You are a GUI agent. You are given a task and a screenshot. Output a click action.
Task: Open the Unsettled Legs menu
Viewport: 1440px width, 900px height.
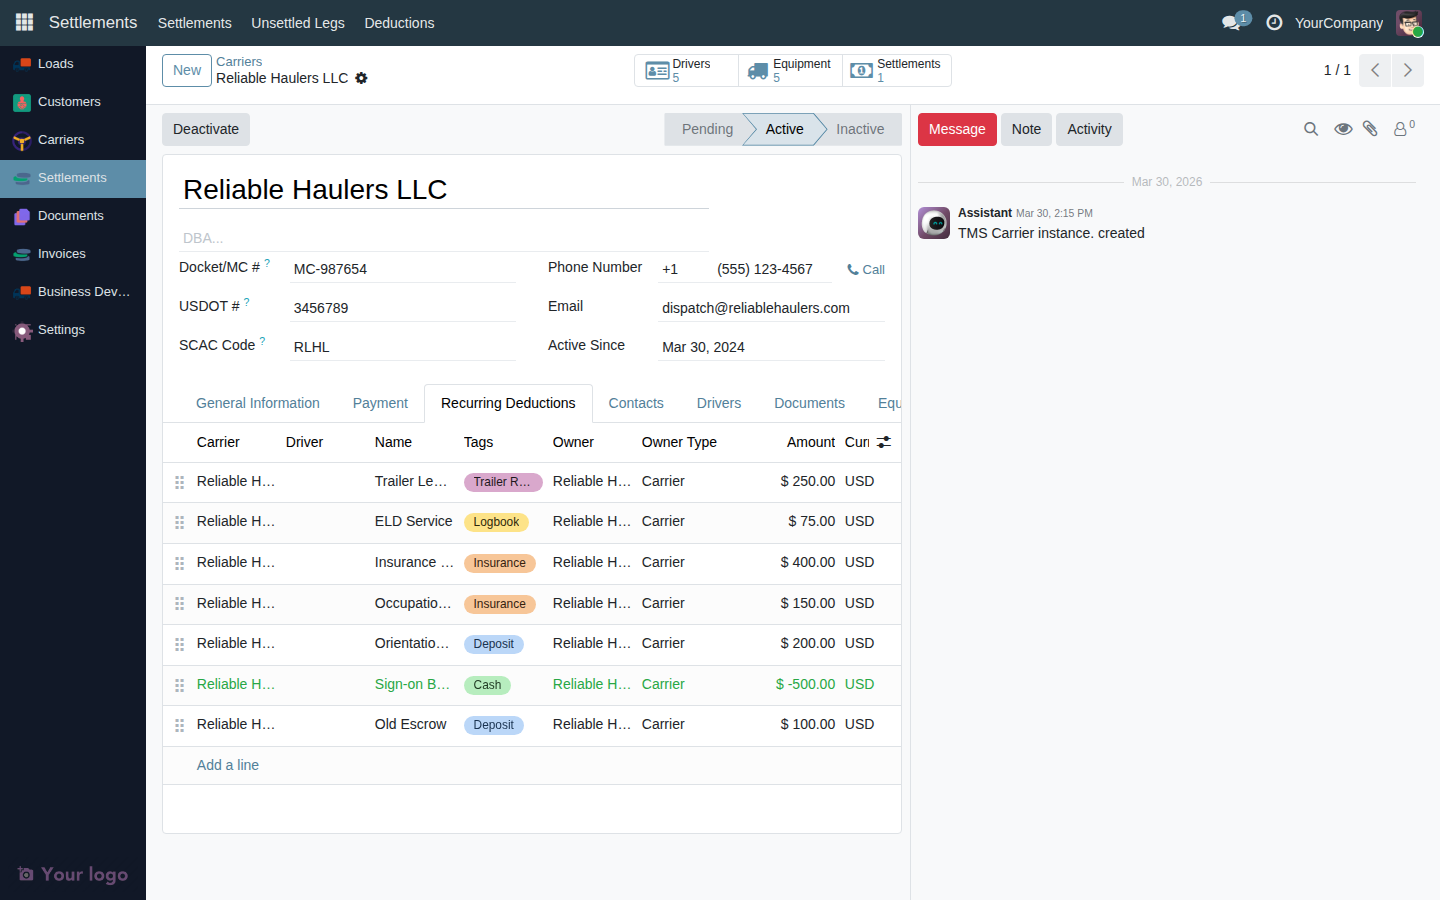(x=298, y=22)
